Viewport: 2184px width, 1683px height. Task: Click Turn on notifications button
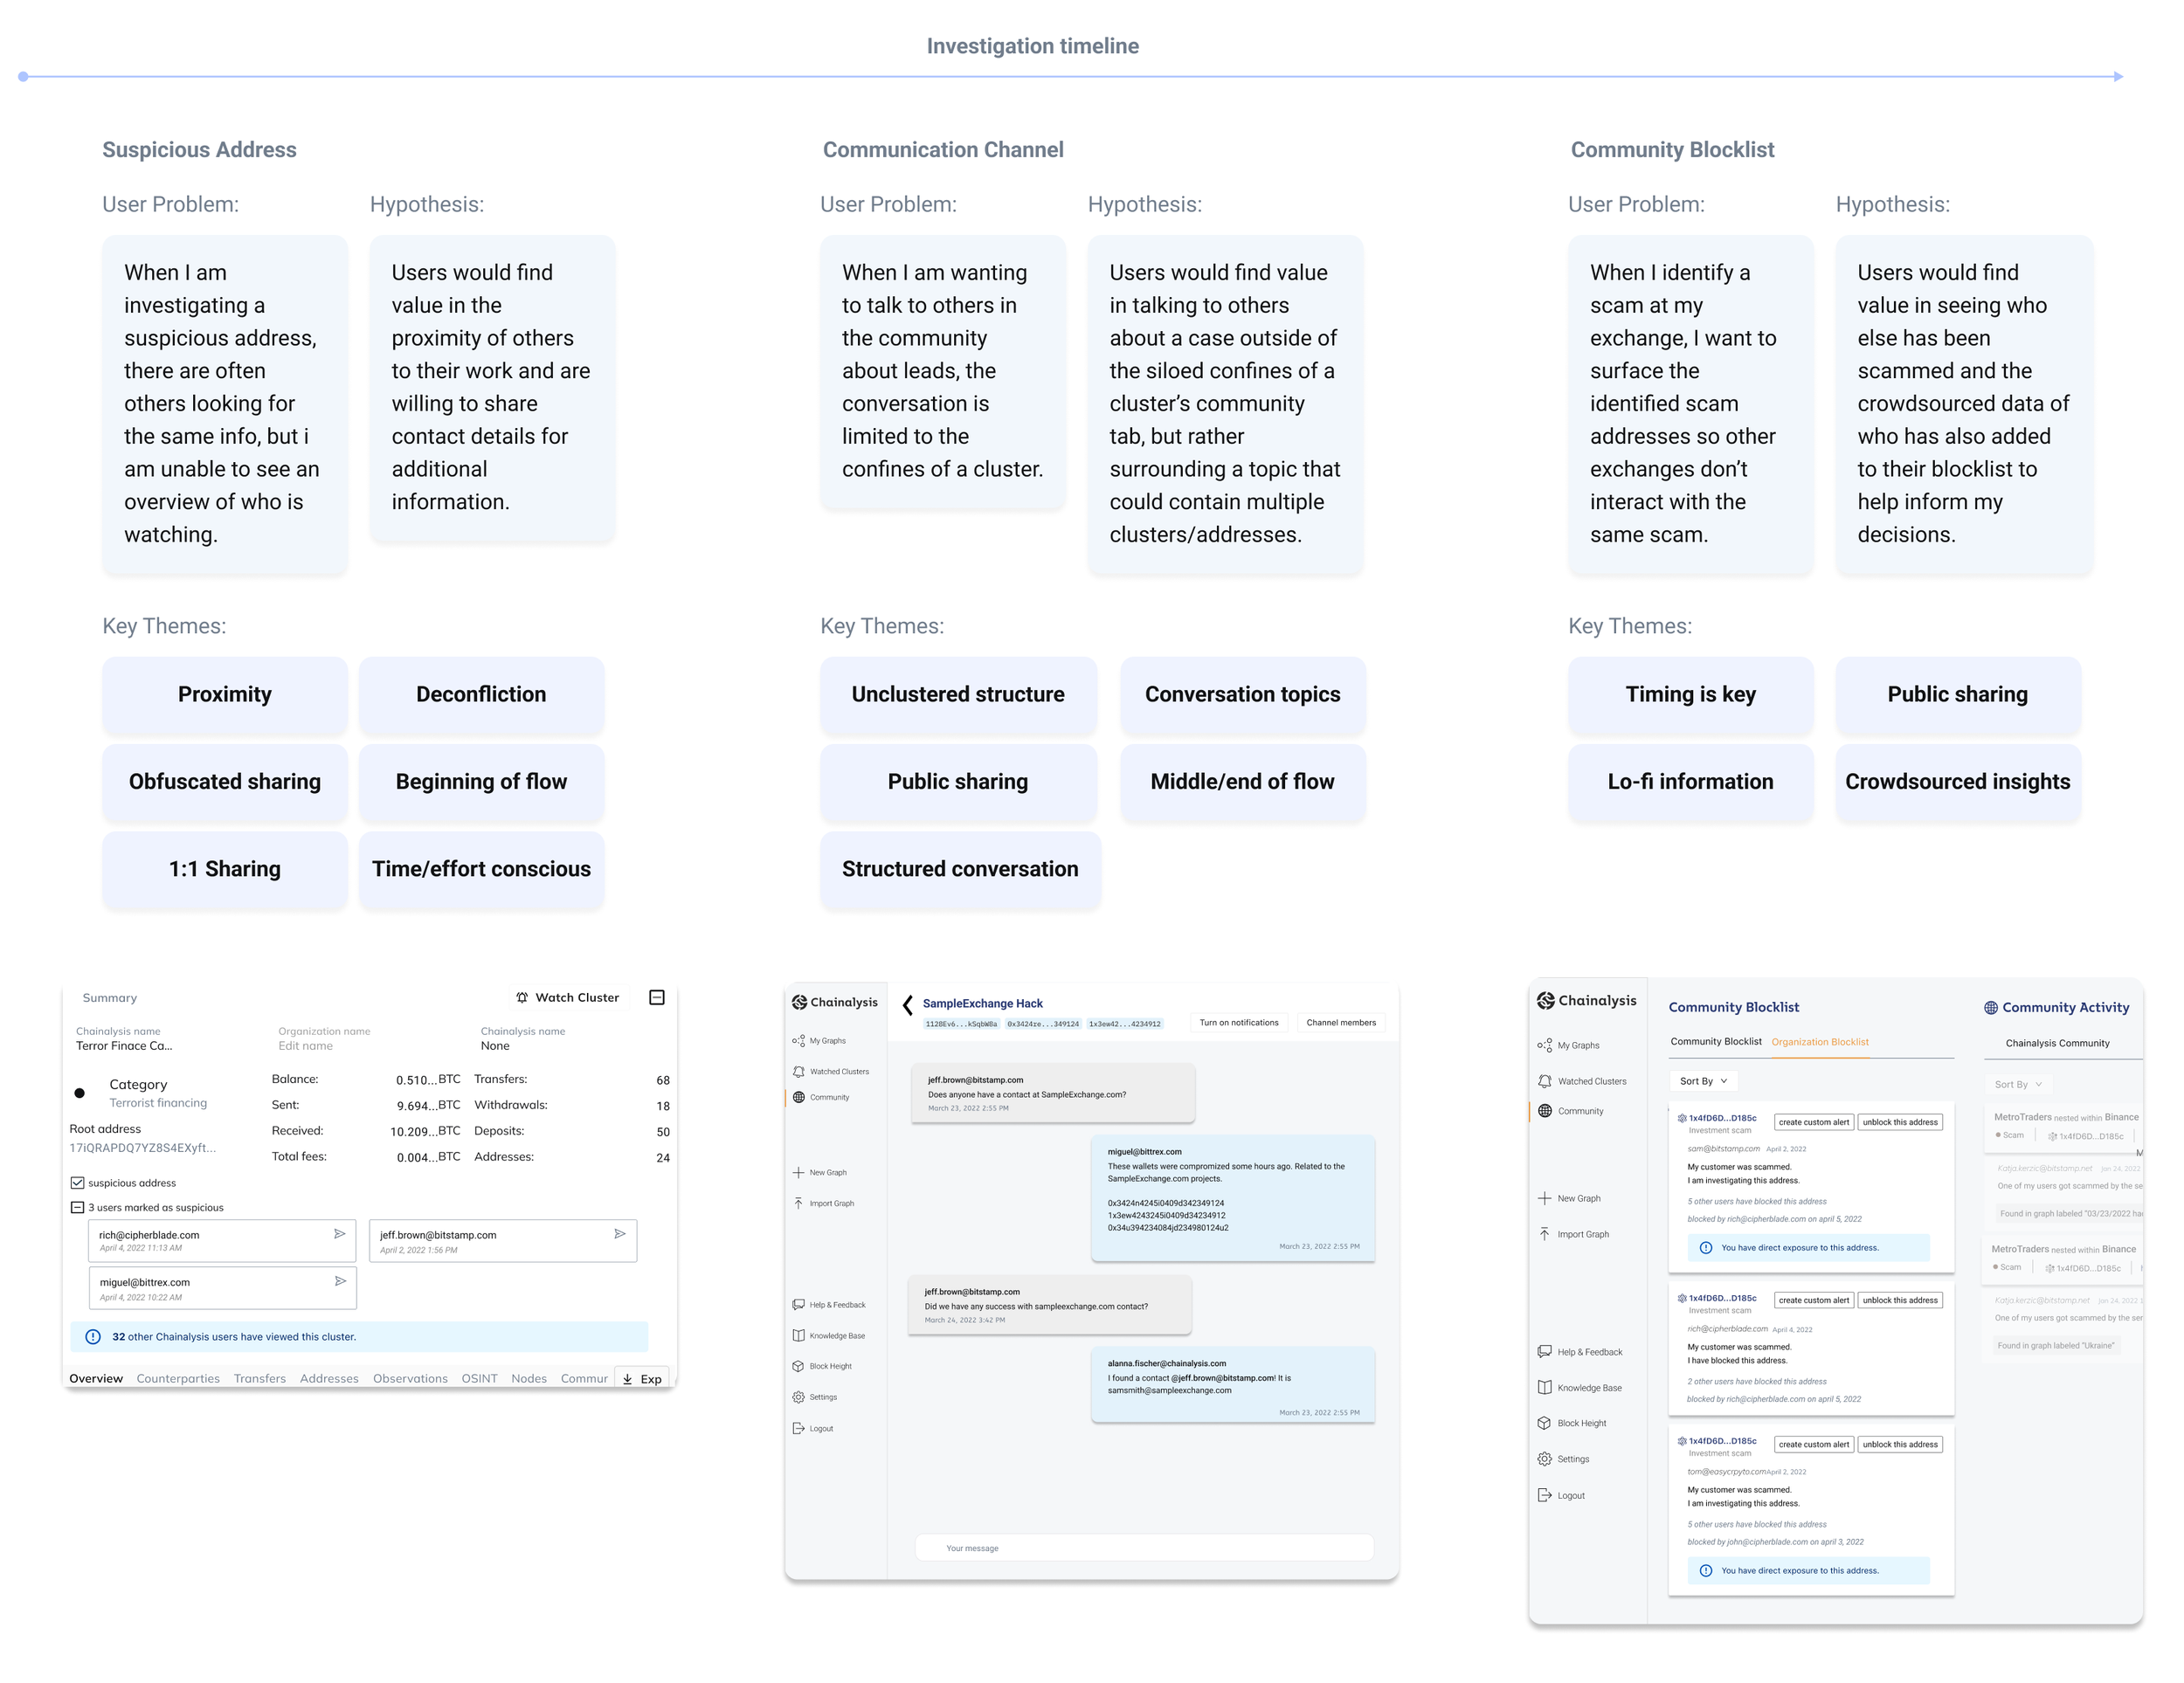pos(1238,1022)
